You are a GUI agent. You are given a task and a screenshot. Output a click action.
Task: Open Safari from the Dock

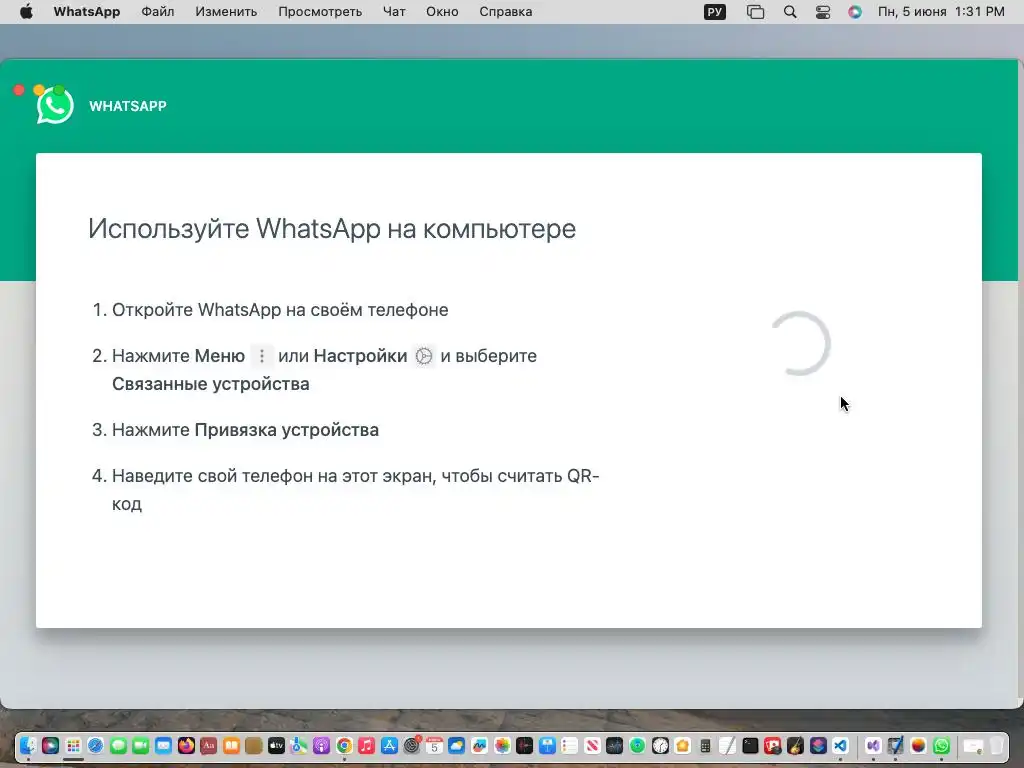coord(95,745)
